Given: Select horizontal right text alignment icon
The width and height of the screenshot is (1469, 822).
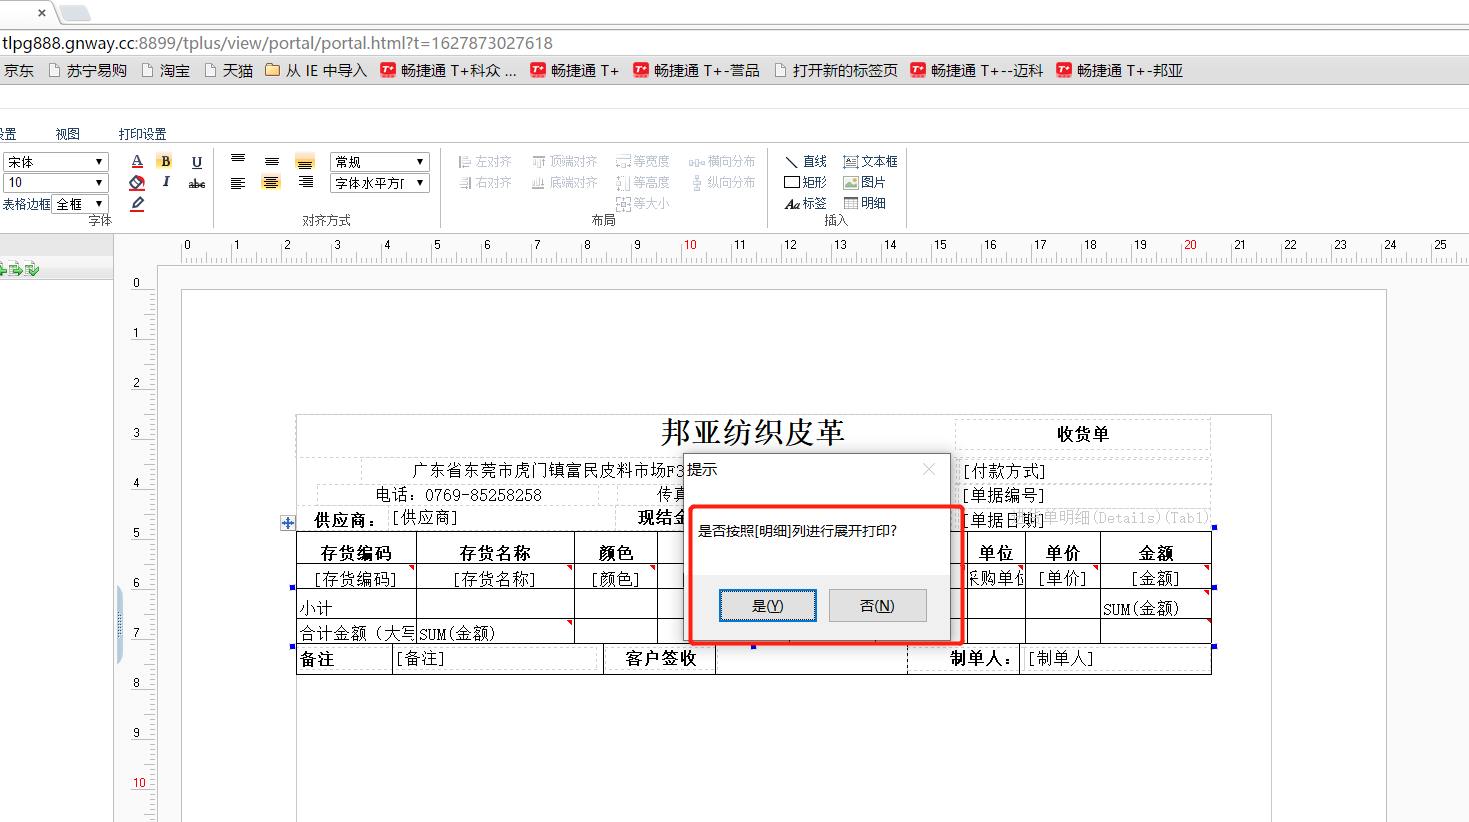Looking at the screenshot, I should pos(306,183).
